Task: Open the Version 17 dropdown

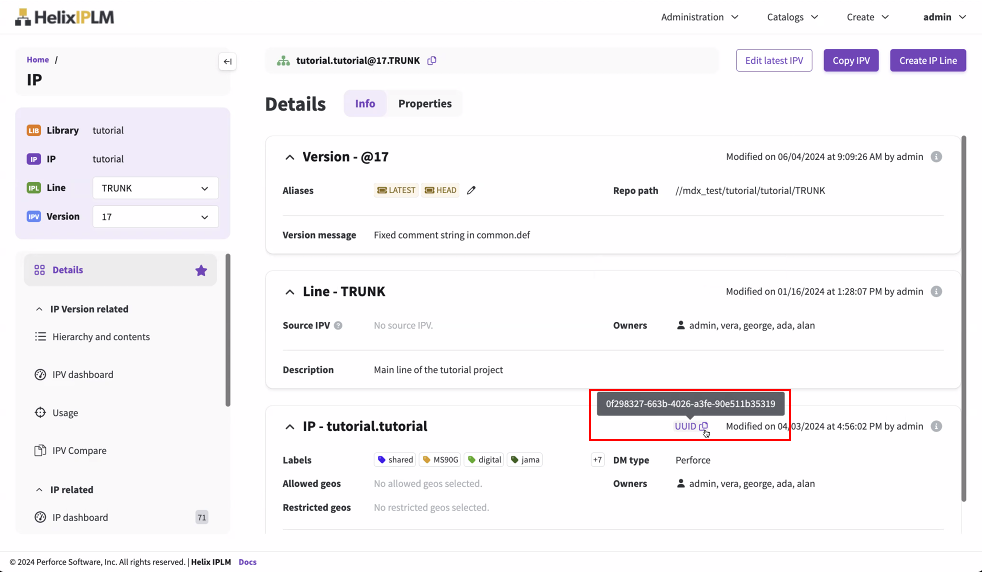Action: tap(155, 216)
